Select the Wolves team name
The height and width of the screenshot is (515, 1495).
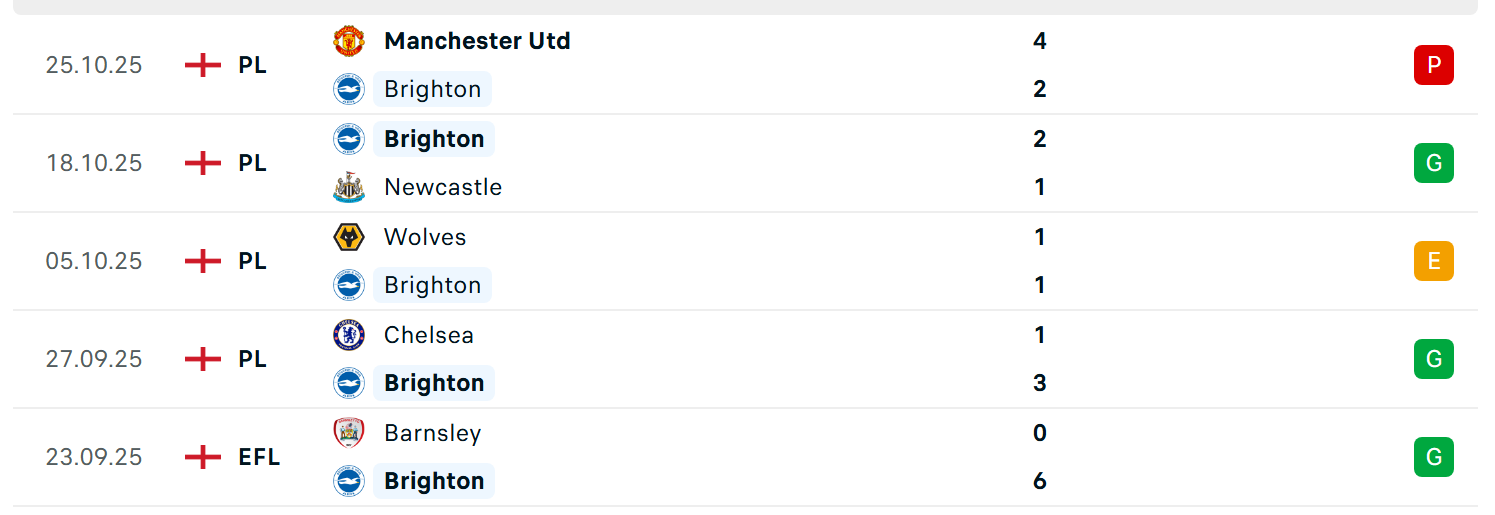(x=425, y=237)
